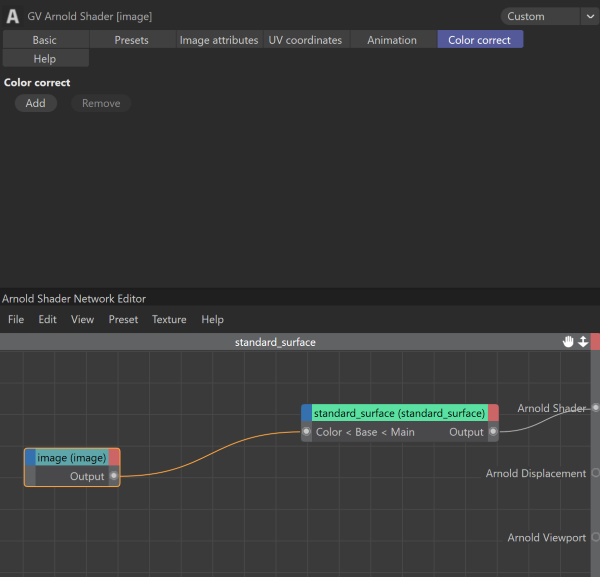Click the Arnold Shader port circle
Image resolution: width=600 pixels, height=577 pixels.
[595, 408]
